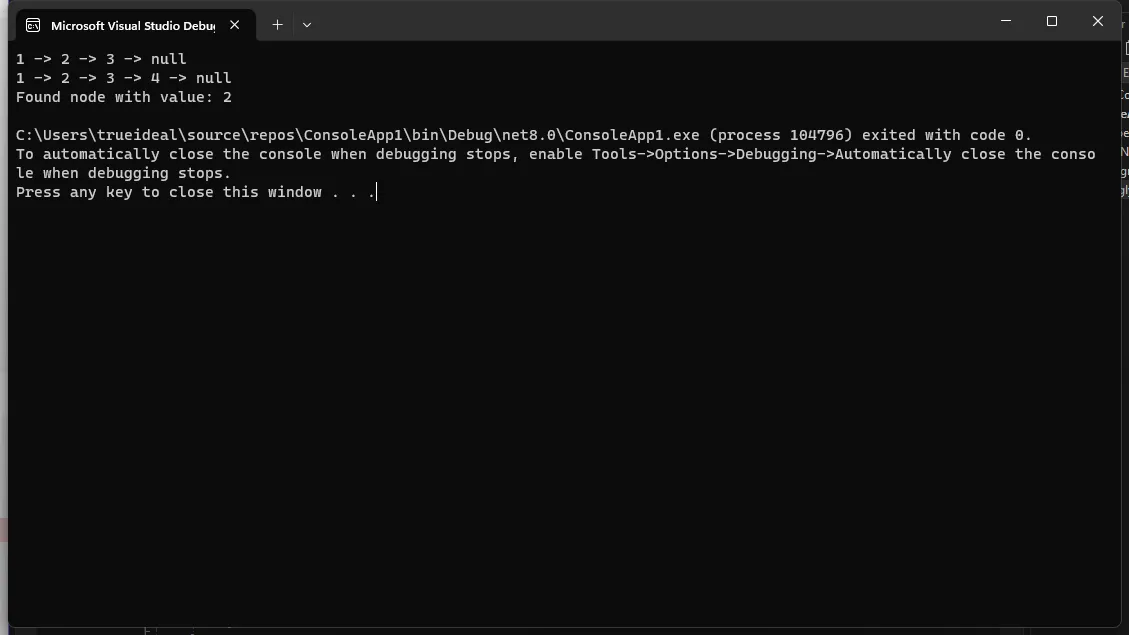Expand the new tab profile dropdown chevron
1129x635 pixels.
click(x=307, y=25)
